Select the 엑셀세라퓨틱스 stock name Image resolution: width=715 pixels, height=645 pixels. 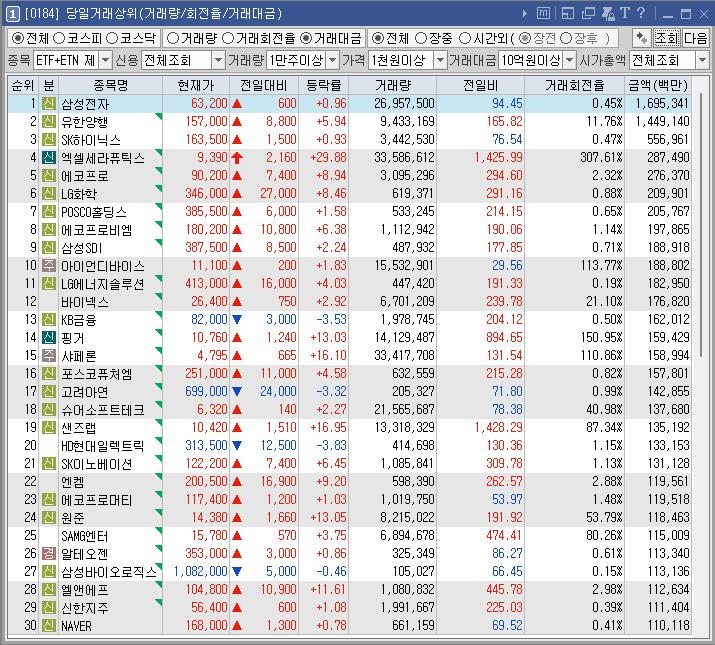(103, 158)
